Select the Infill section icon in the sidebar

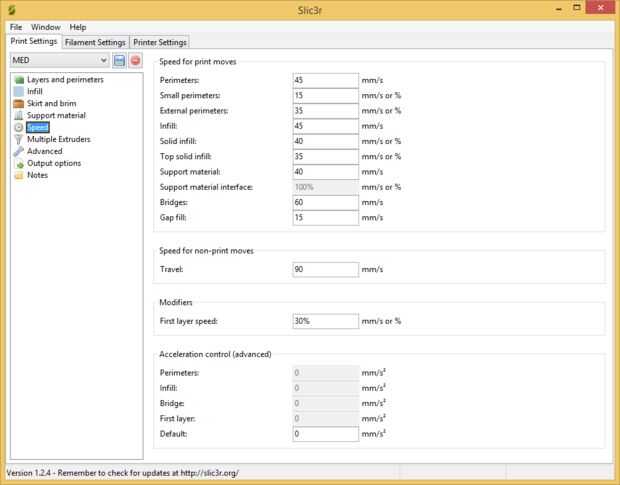point(19,92)
